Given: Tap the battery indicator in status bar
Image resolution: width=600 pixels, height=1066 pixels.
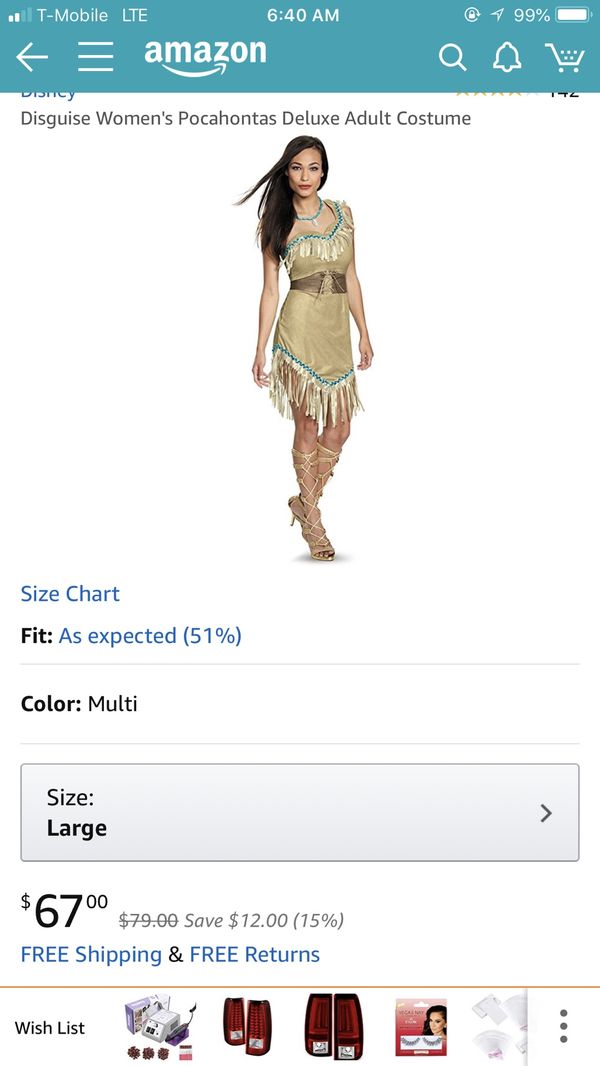Looking at the screenshot, I should pos(574,15).
